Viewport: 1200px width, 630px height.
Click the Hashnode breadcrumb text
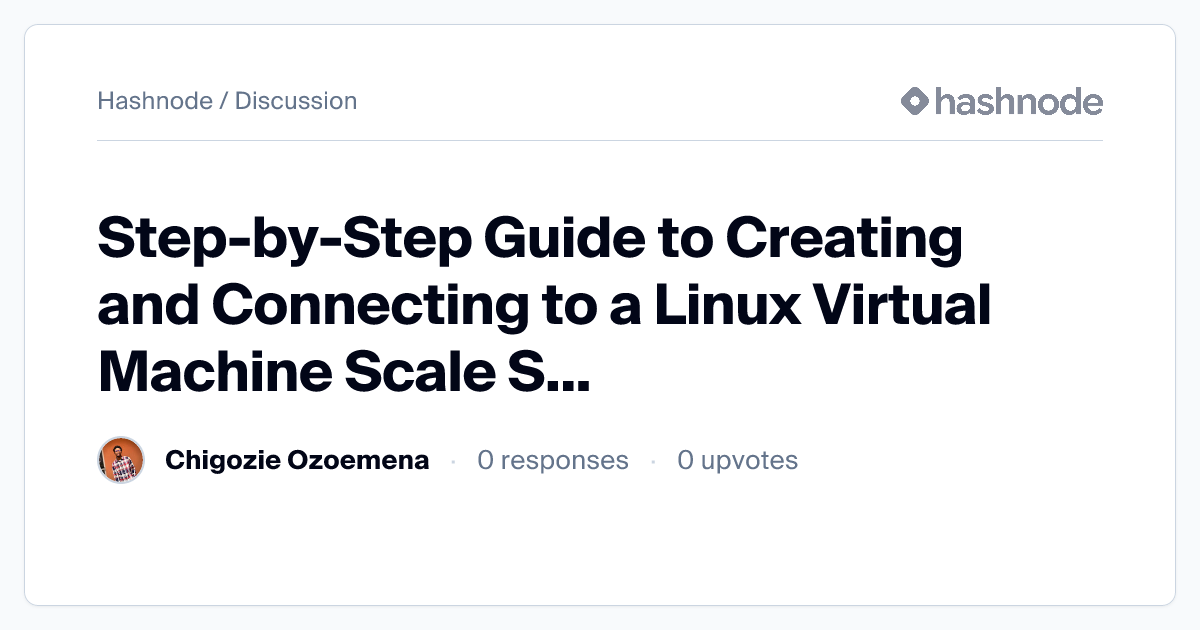tap(155, 101)
